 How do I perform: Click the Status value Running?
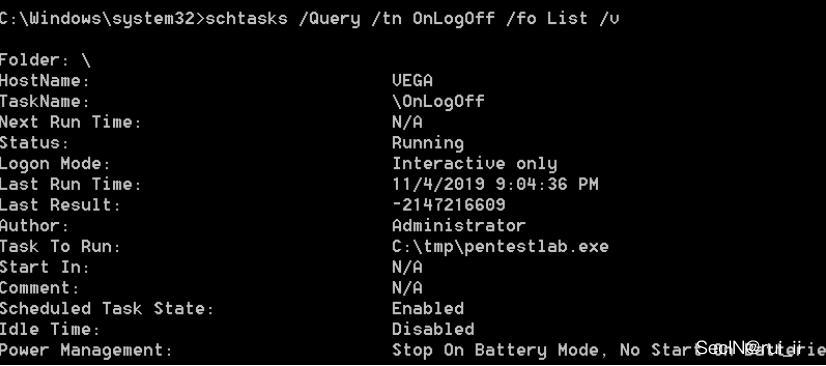(x=428, y=143)
